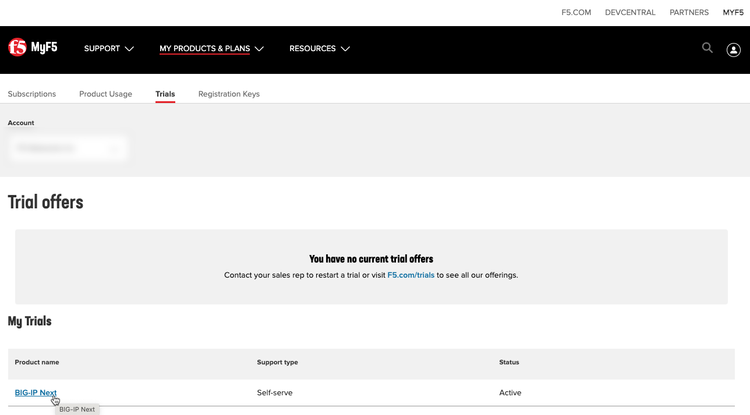Click the Support type column header

click(277, 362)
